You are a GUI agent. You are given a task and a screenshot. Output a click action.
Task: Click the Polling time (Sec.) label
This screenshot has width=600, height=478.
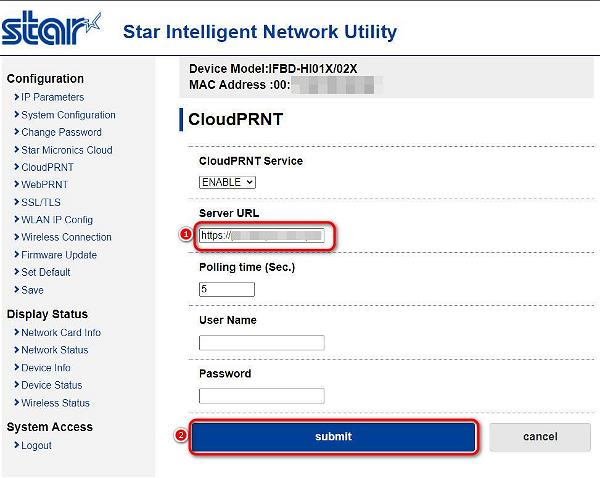pyautogui.click(x=247, y=267)
